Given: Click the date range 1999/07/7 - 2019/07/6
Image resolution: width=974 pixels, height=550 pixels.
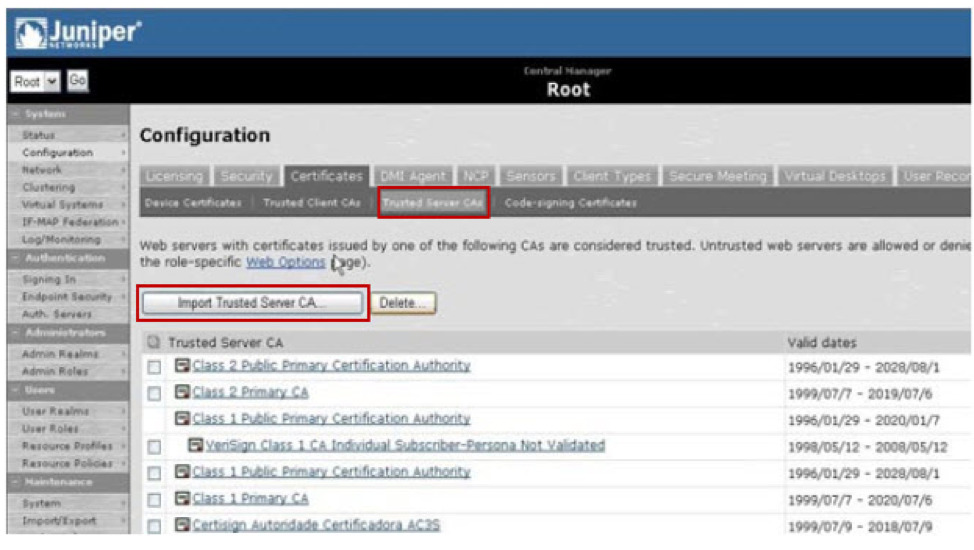Looking at the screenshot, I should [x=860, y=394].
